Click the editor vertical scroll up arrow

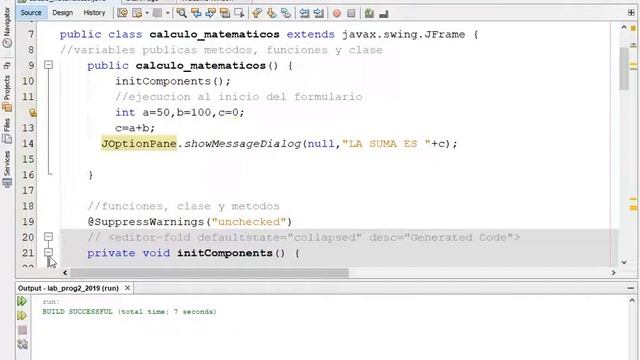(x=624, y=27)
